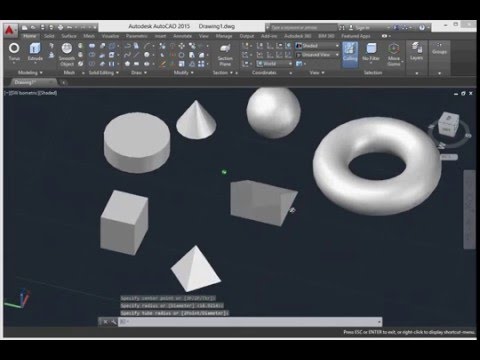
Task: Click the Undo arrow in Quick Access toolbar
Action: click(69, 28)
